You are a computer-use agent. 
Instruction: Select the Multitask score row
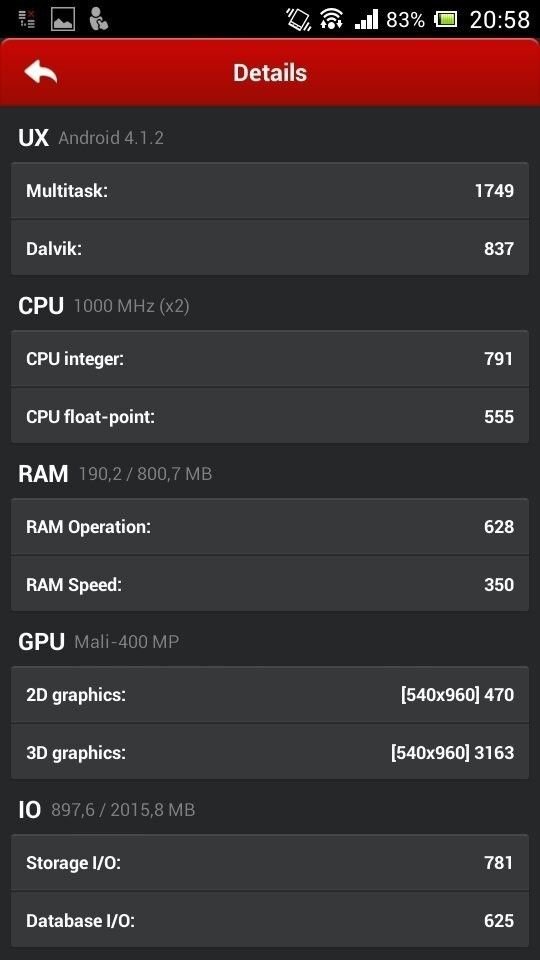point(270,190)
